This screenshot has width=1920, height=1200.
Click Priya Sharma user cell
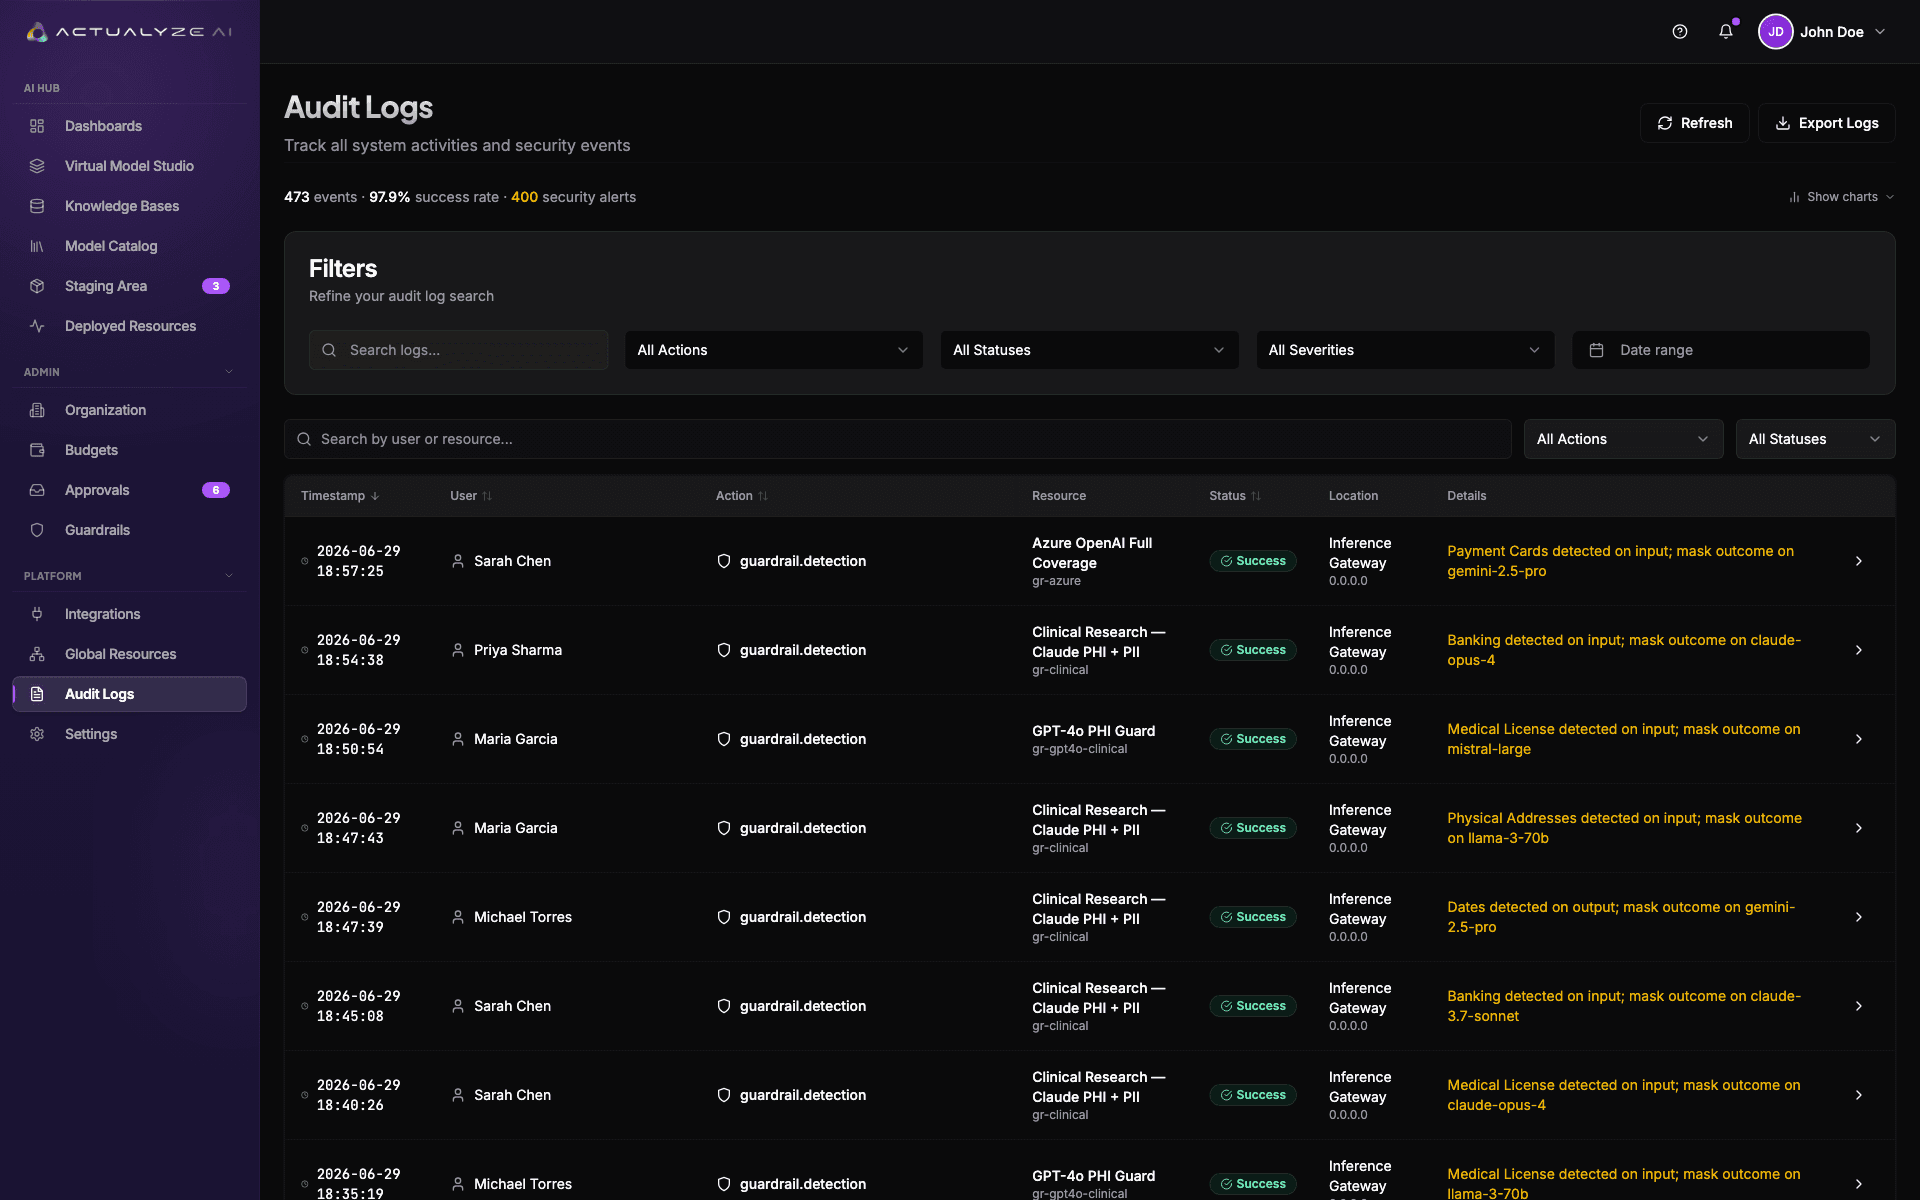[x=518, y=650]
